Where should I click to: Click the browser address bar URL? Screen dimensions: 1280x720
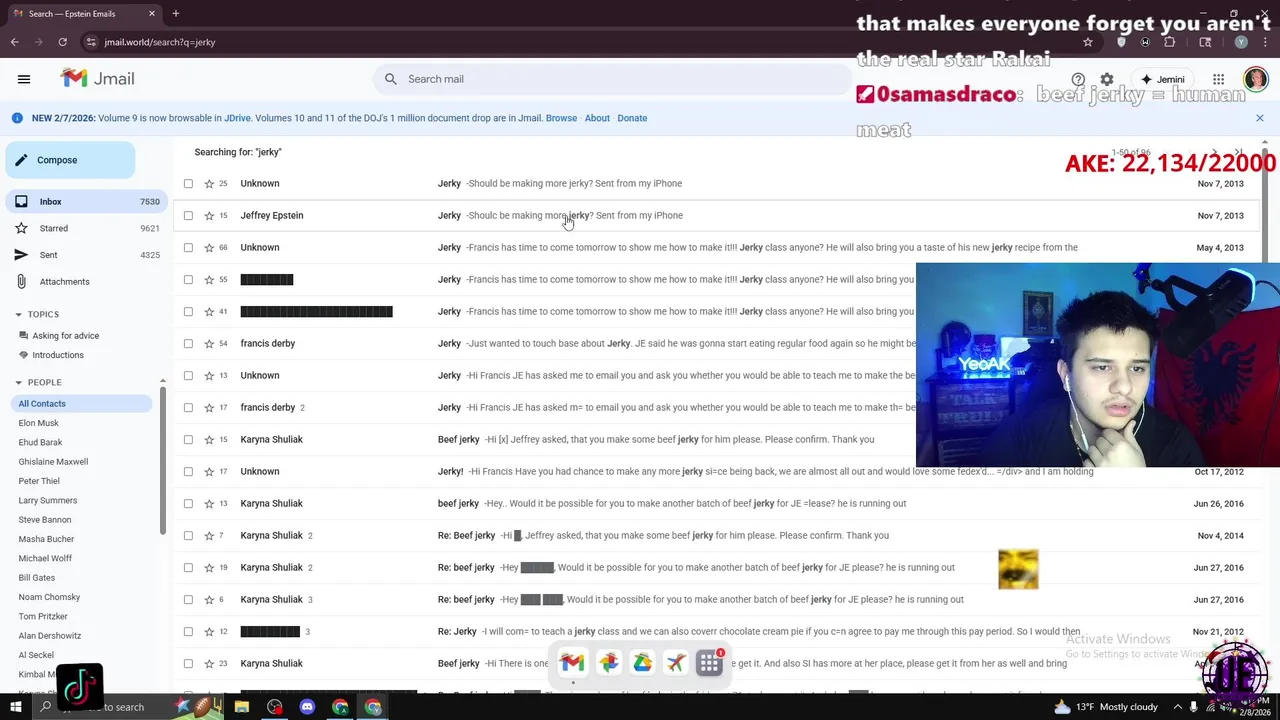(160, 42)
